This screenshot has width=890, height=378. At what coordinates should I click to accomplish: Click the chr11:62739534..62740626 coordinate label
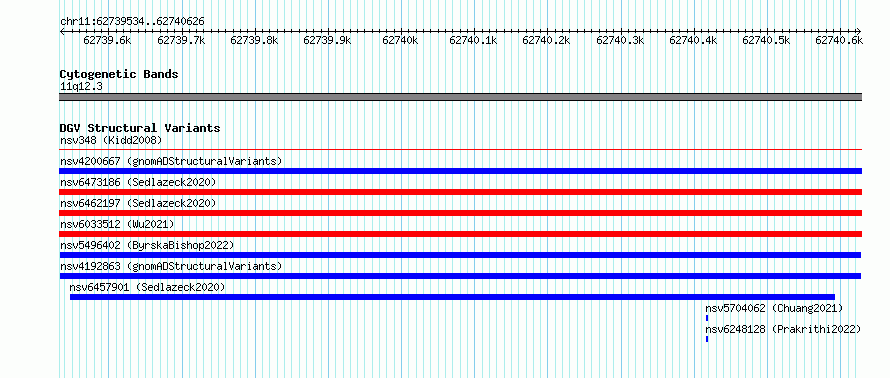pyautogui.click(x=132, y=22)
